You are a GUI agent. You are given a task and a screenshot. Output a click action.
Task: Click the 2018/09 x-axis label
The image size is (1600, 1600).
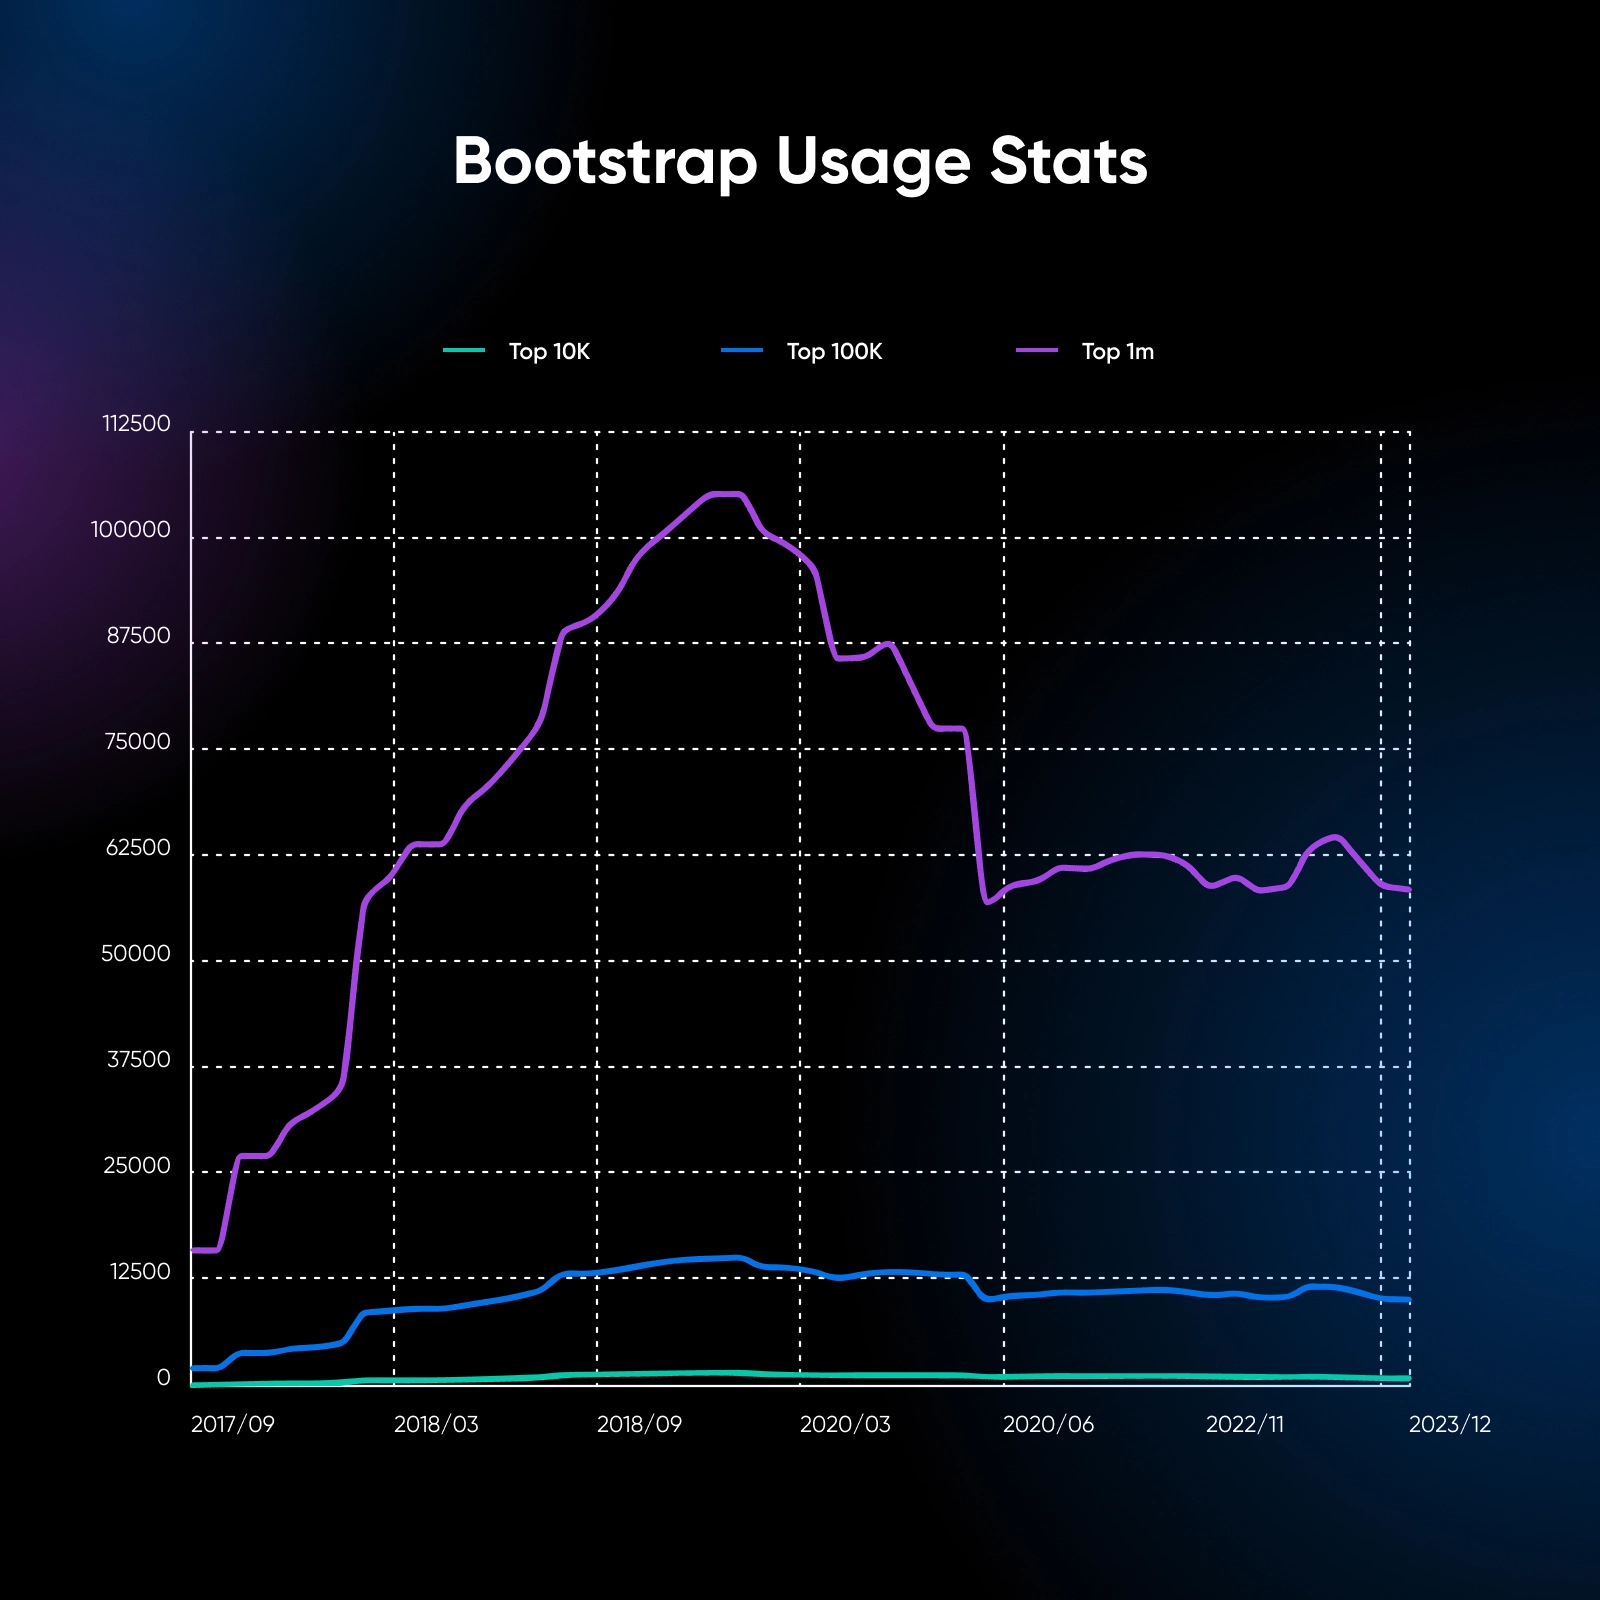pos(639,1424)
